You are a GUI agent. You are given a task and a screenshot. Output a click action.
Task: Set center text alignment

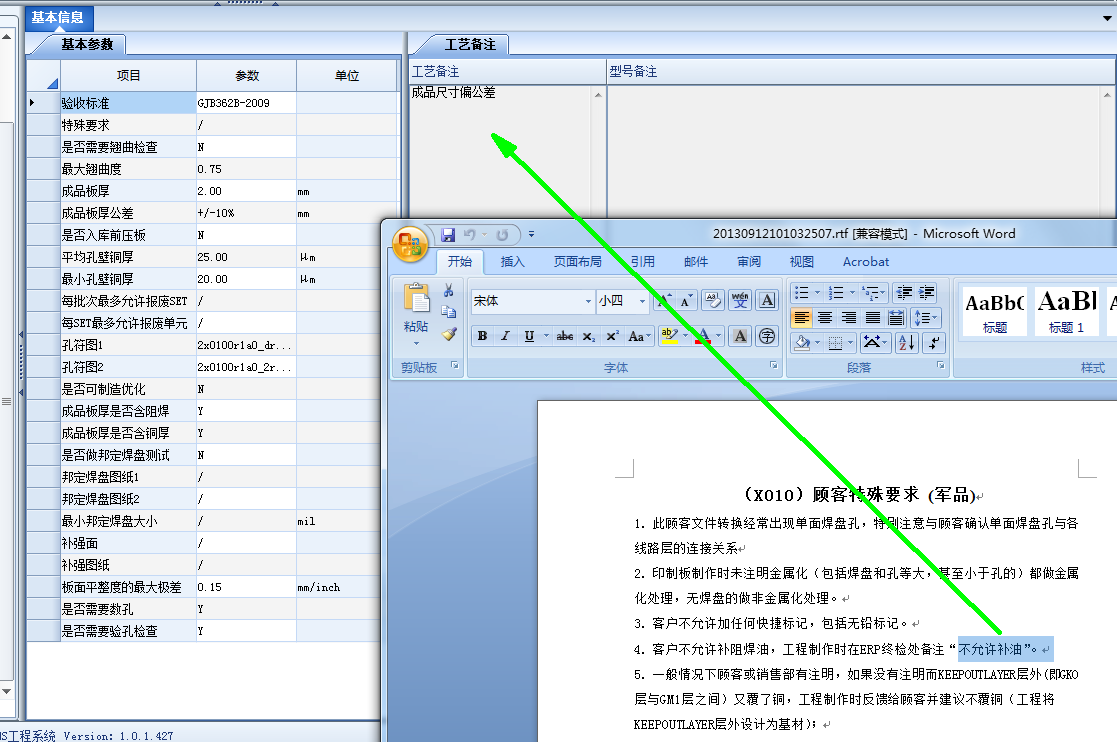(825, 318)
